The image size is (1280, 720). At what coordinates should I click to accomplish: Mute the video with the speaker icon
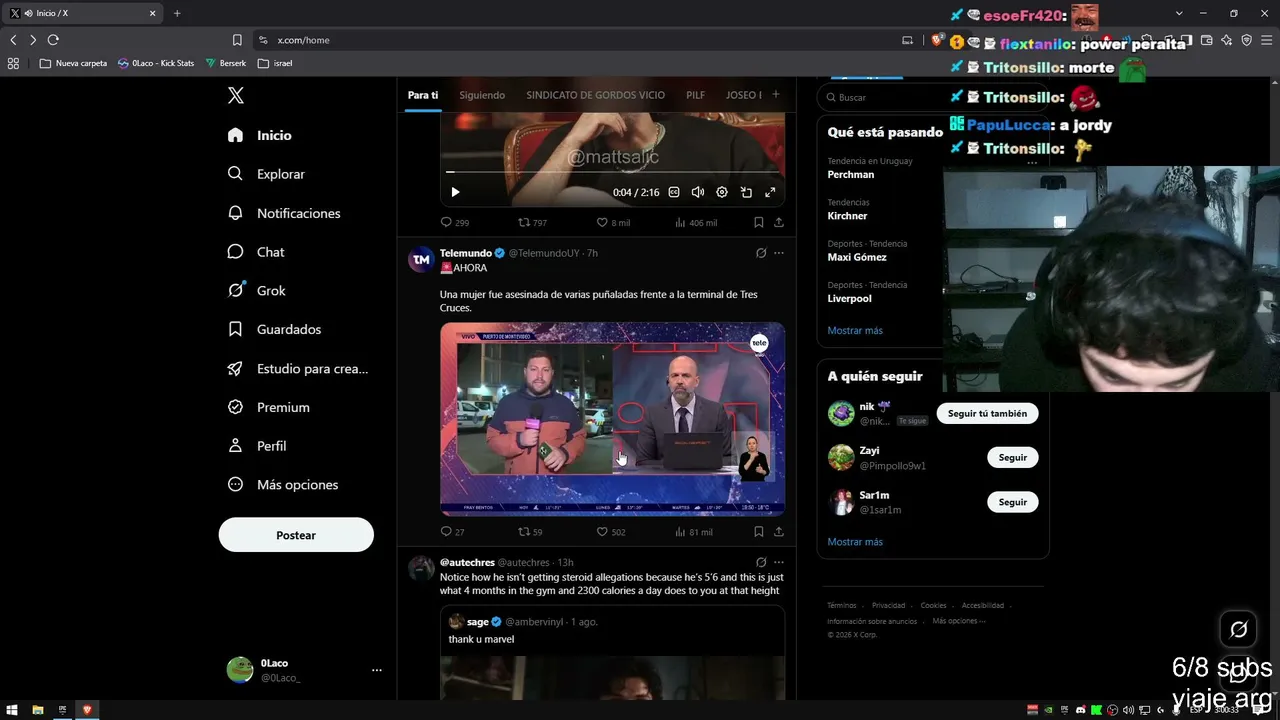click(x=698, y=192)
